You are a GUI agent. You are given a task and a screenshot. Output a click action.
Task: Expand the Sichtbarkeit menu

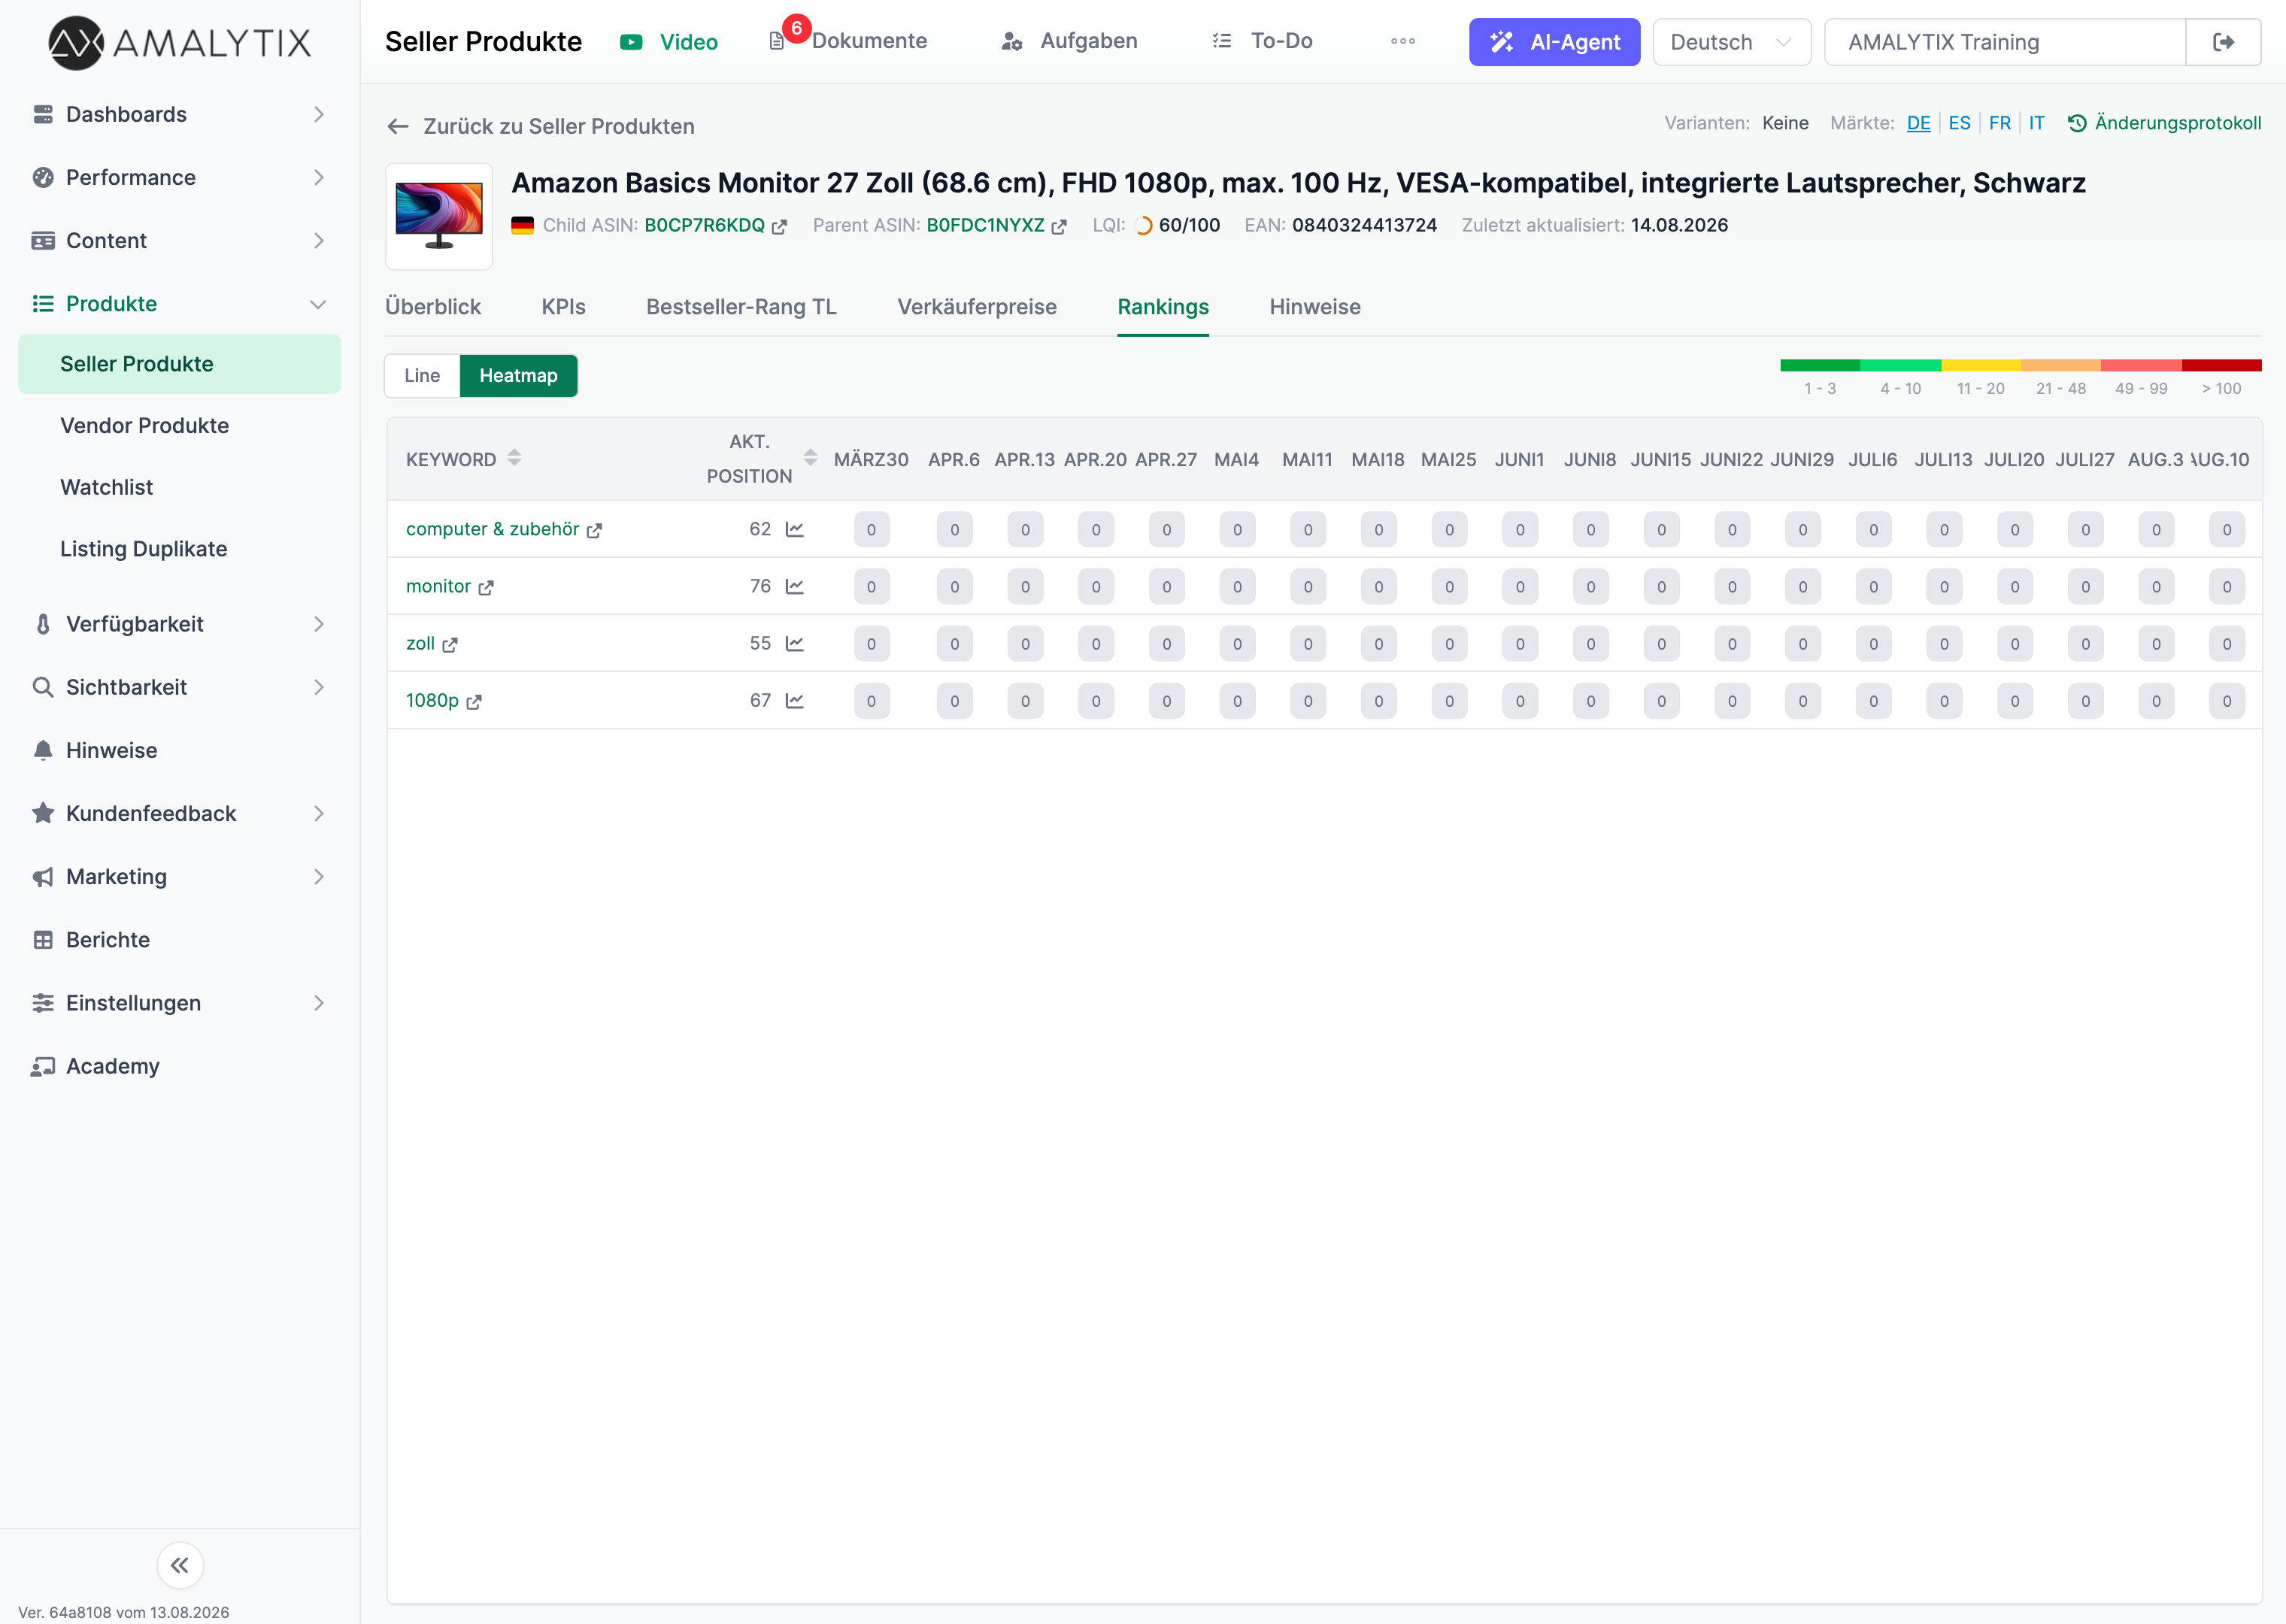(x=180, y=687)
